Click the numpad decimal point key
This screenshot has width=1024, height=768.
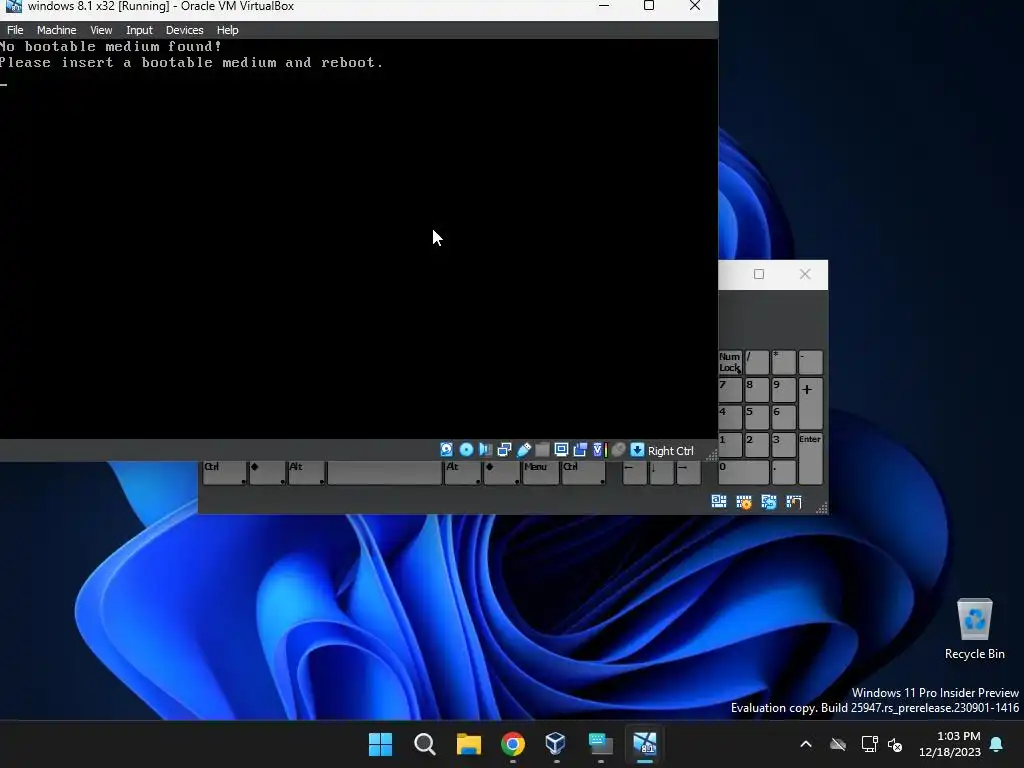(x=784, y=473)
